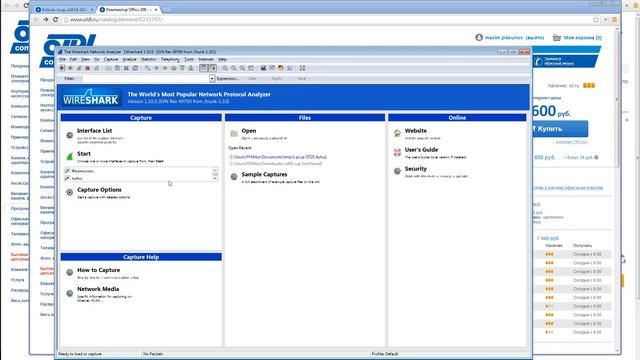The height and width of the screenshot is (360, 640).
Task: Save this capture file toolbar icon
Action: click(118, 68)
